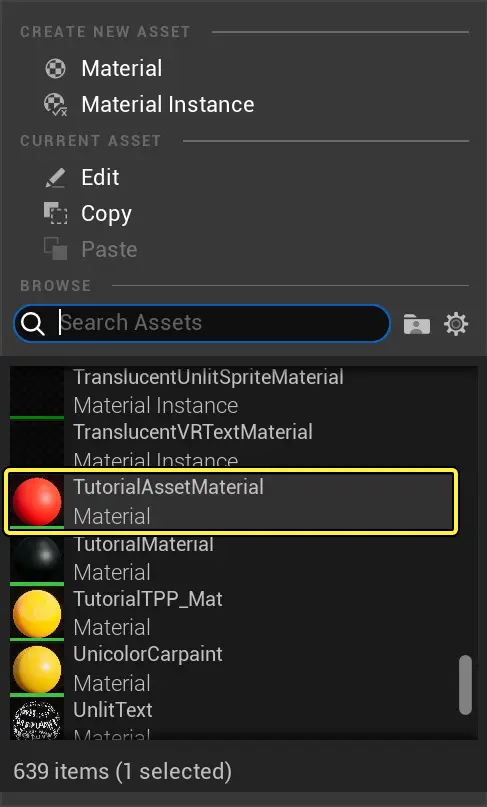This screenshot has width=487, height=807.
Task: Open asset picker settings gear
Action: tap(456, 324)
